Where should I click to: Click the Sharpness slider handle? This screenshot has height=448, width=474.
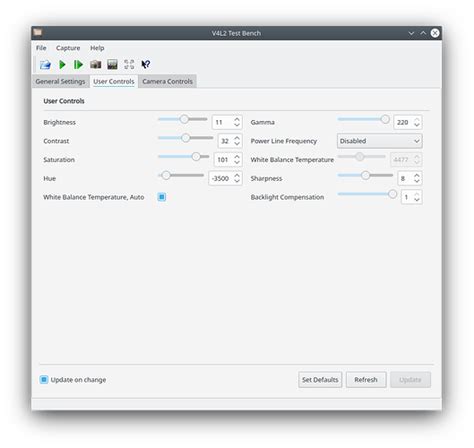[x=365, y=175]
